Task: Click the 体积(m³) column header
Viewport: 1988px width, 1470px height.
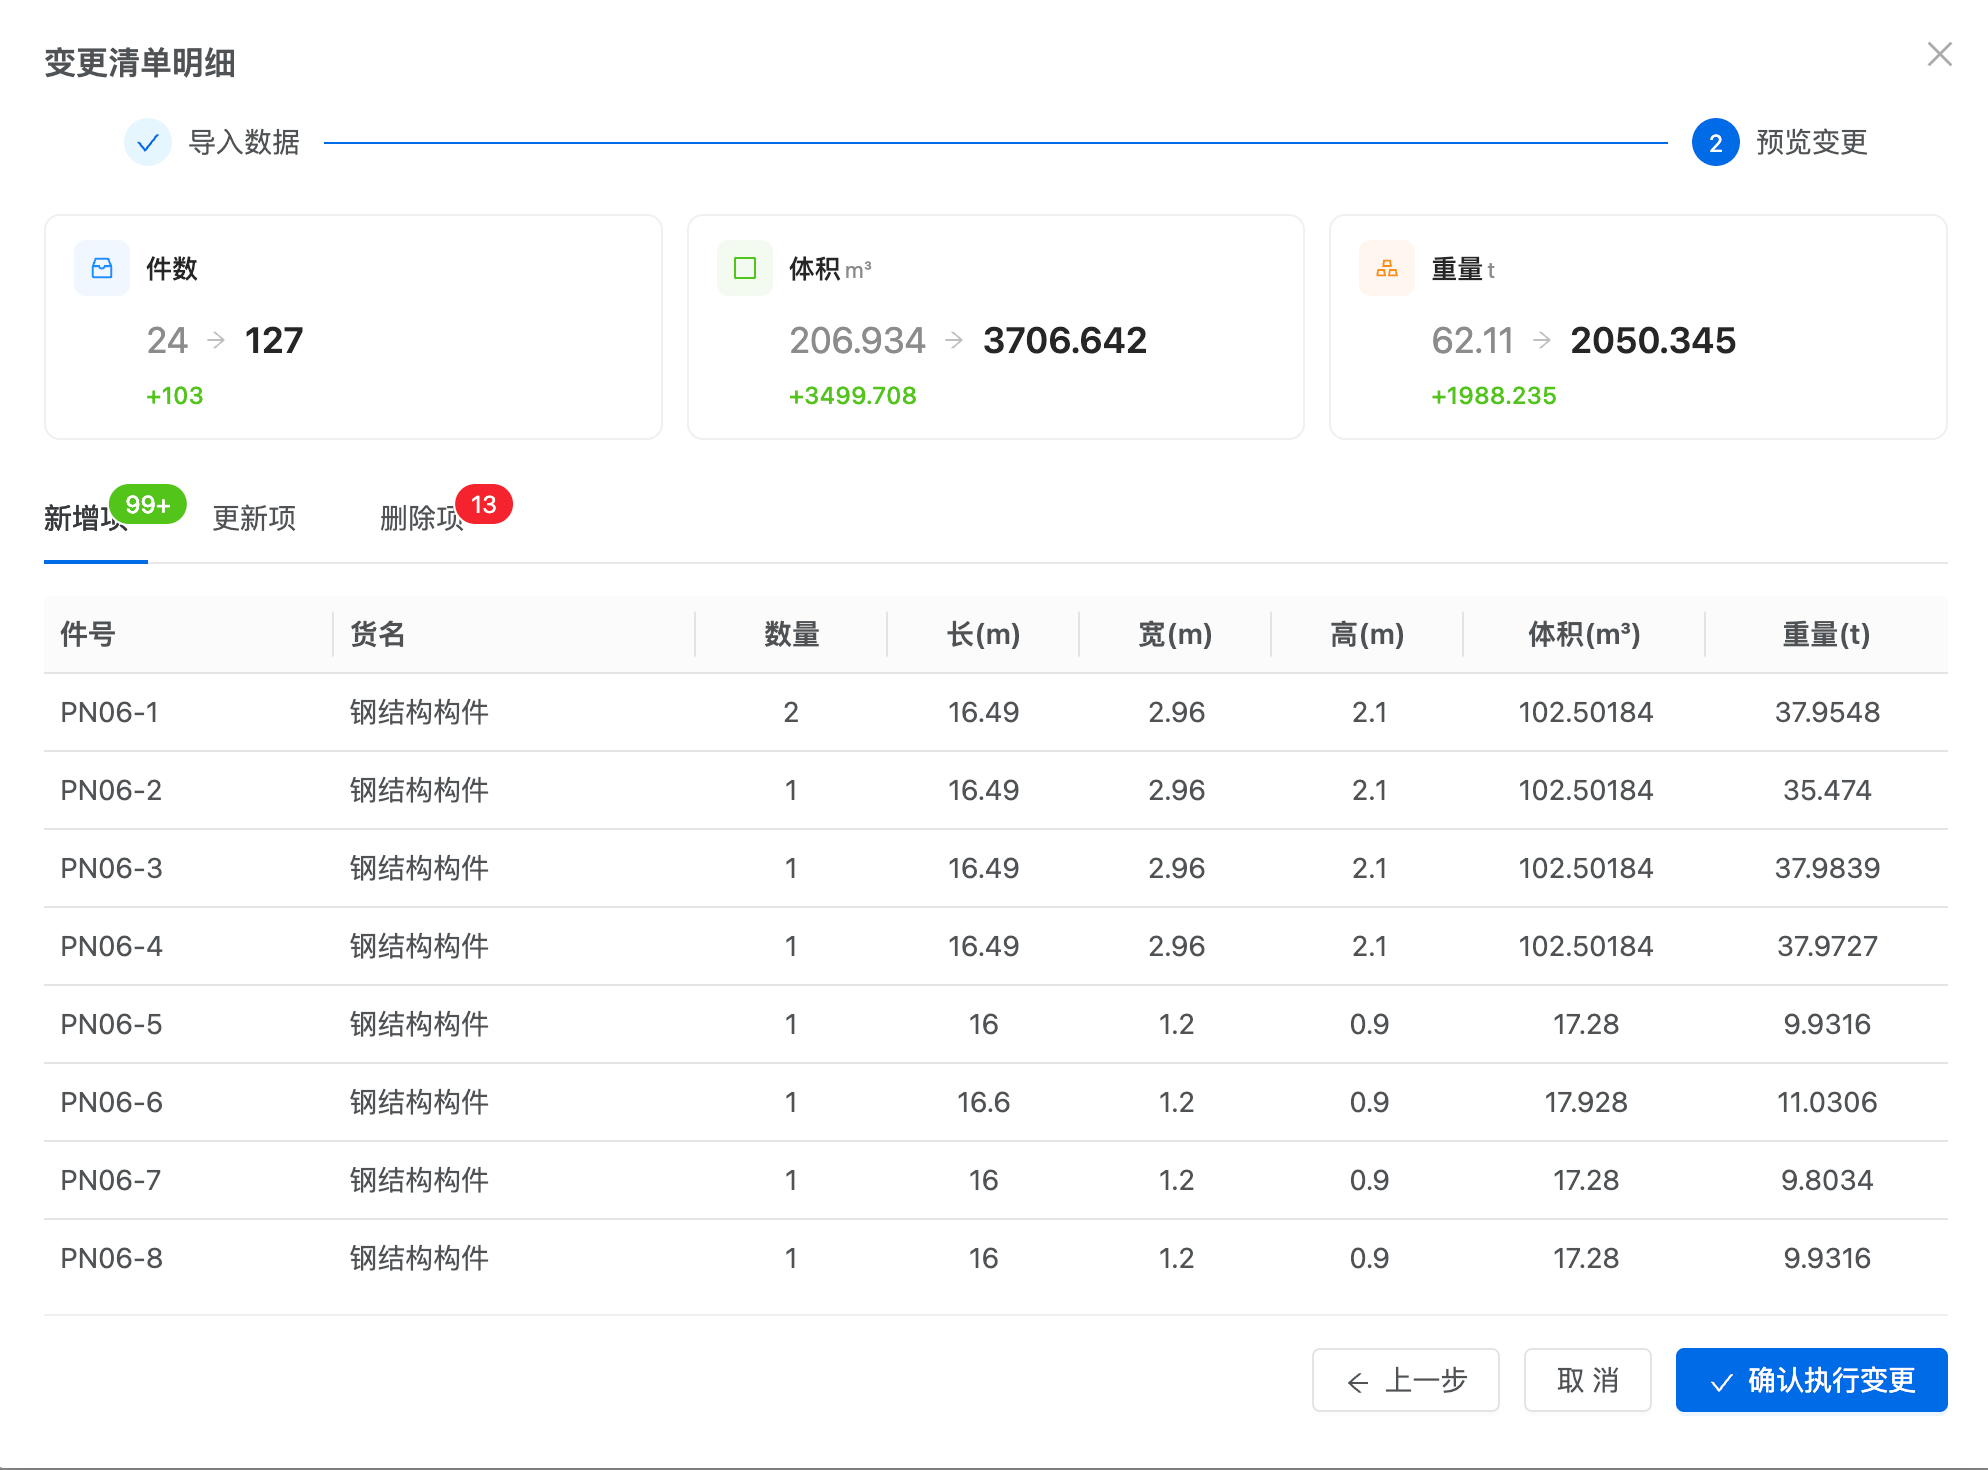Action: click(1584, 634)
